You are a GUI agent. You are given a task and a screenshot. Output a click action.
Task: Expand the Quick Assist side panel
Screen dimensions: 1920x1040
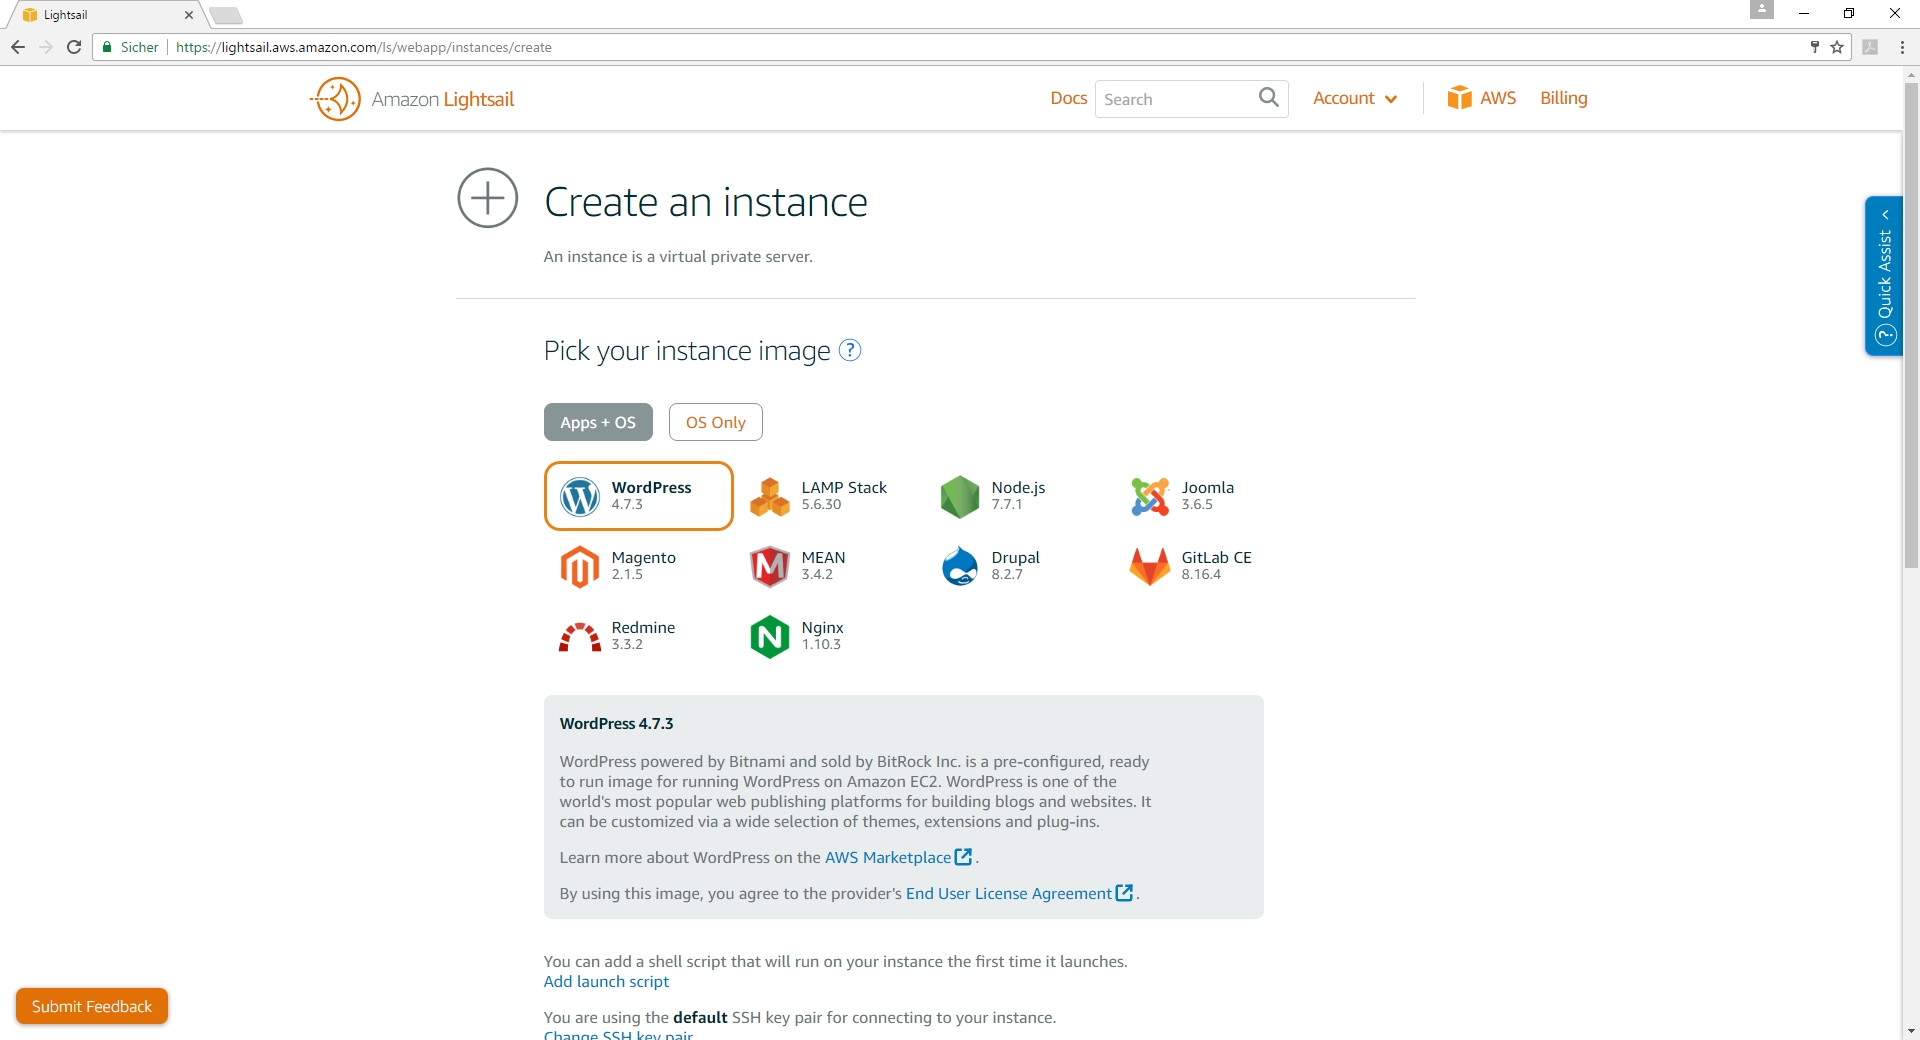1884,276
